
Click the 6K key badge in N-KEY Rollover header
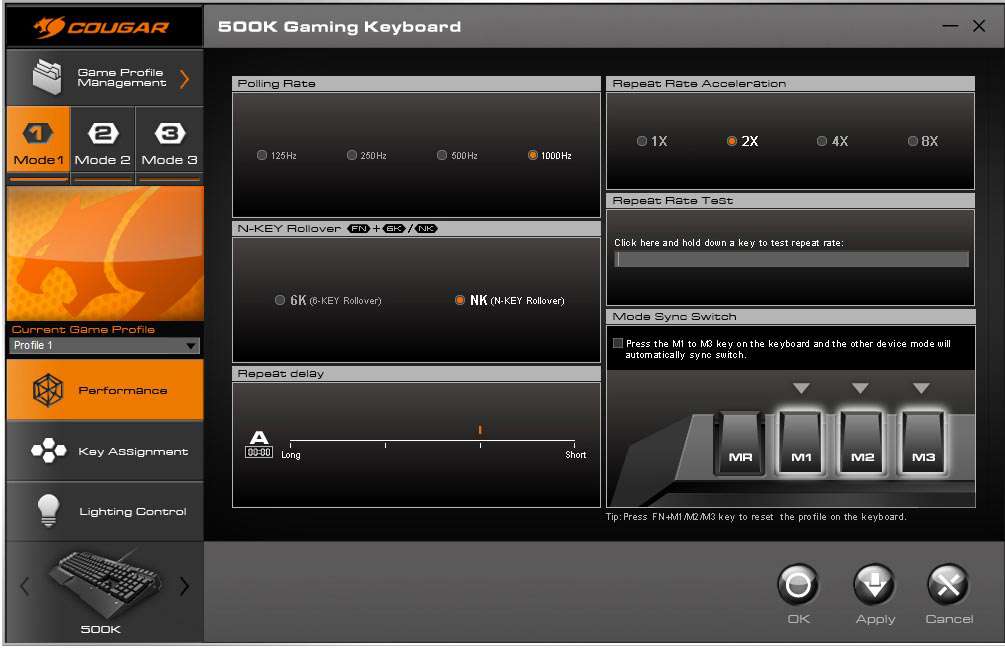coord(394,229)
